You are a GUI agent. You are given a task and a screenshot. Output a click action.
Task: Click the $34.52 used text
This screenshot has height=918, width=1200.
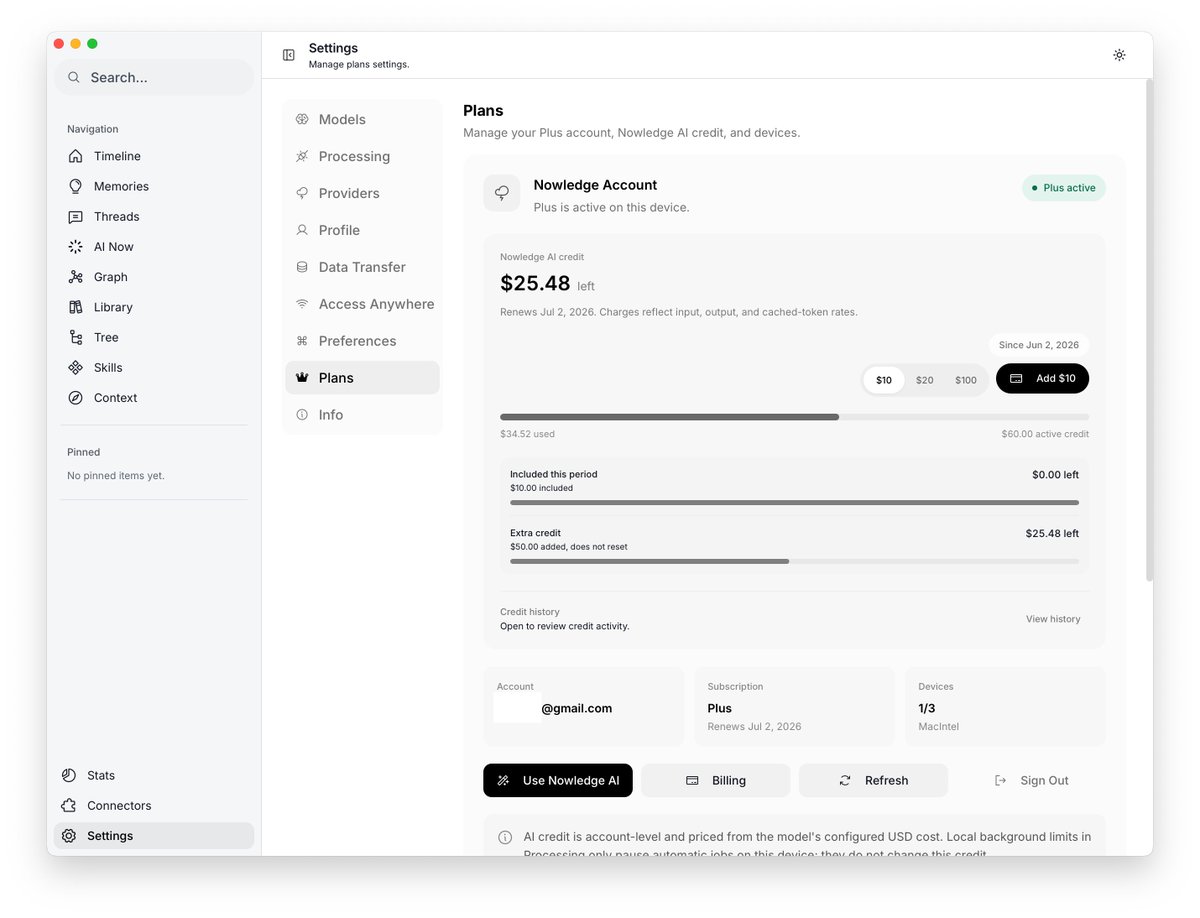pos(527,434)
